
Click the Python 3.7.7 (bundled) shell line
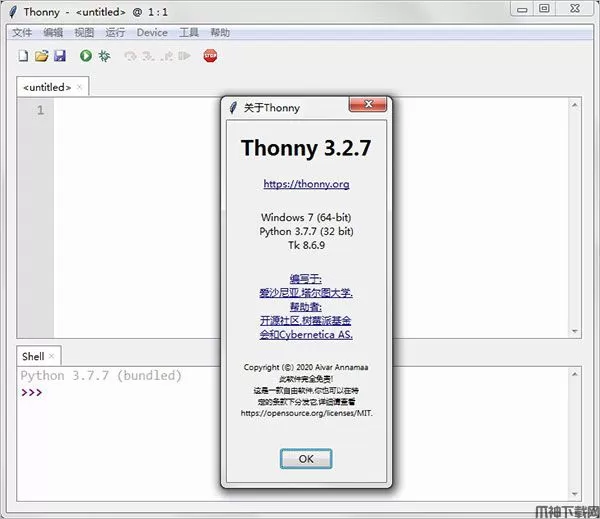[x=101, y=375]
